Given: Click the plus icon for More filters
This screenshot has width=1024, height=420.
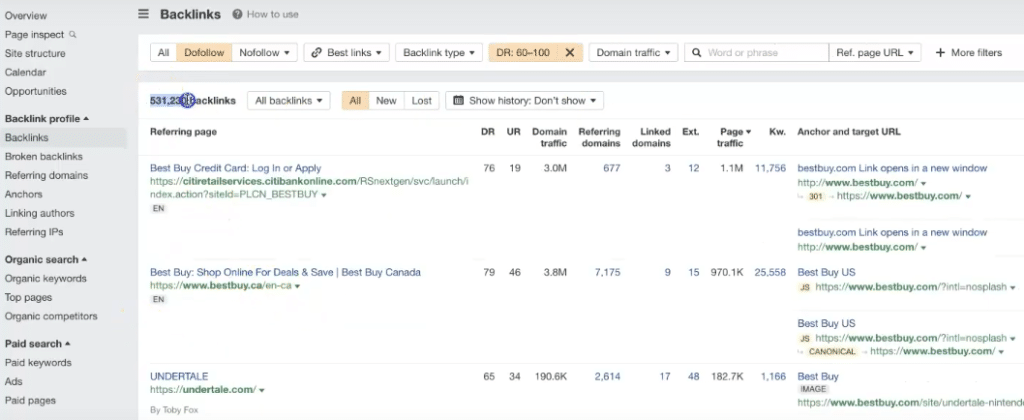Looking at the screenshot, I should tap(940, 53).
